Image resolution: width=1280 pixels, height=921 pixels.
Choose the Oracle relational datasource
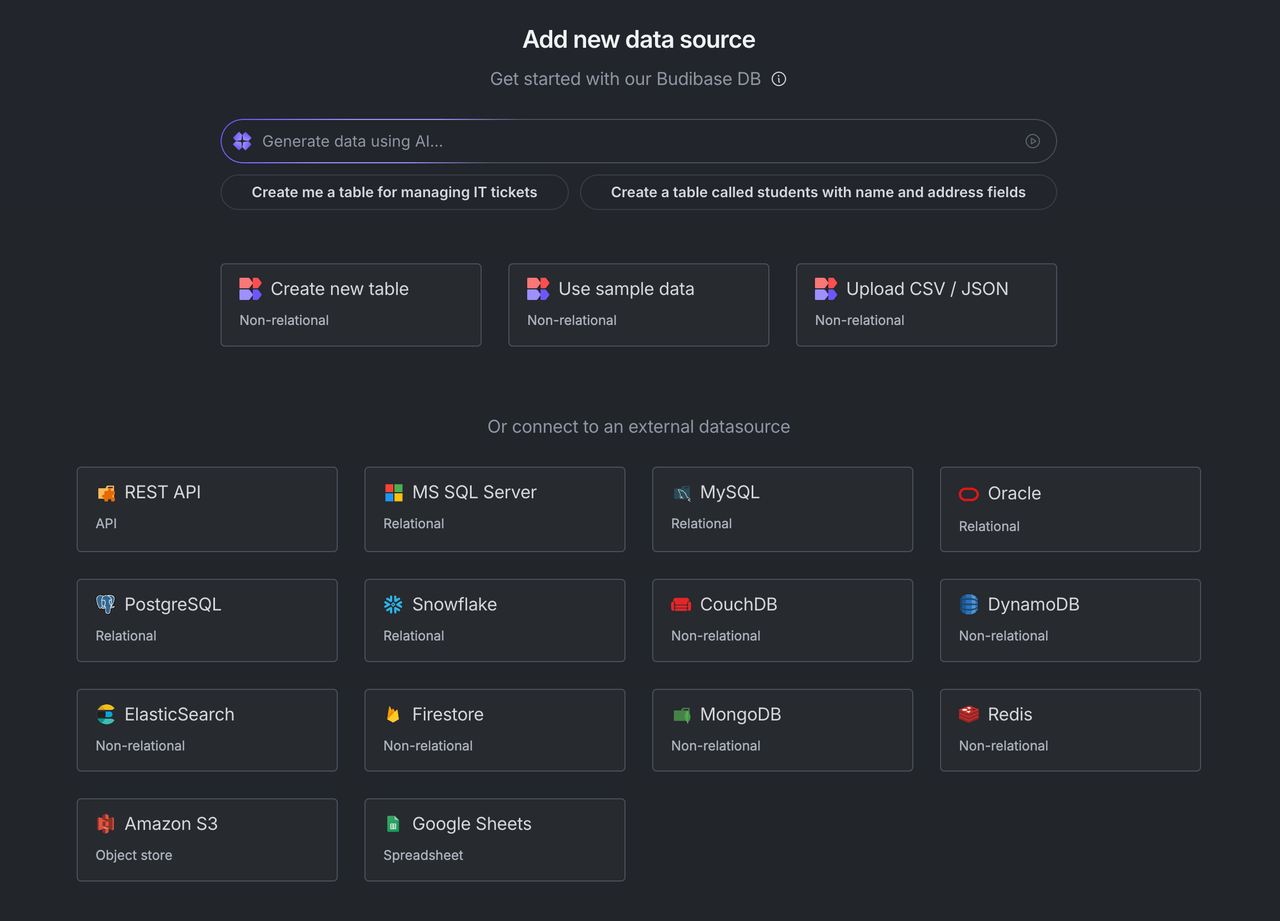(1069, 508)
